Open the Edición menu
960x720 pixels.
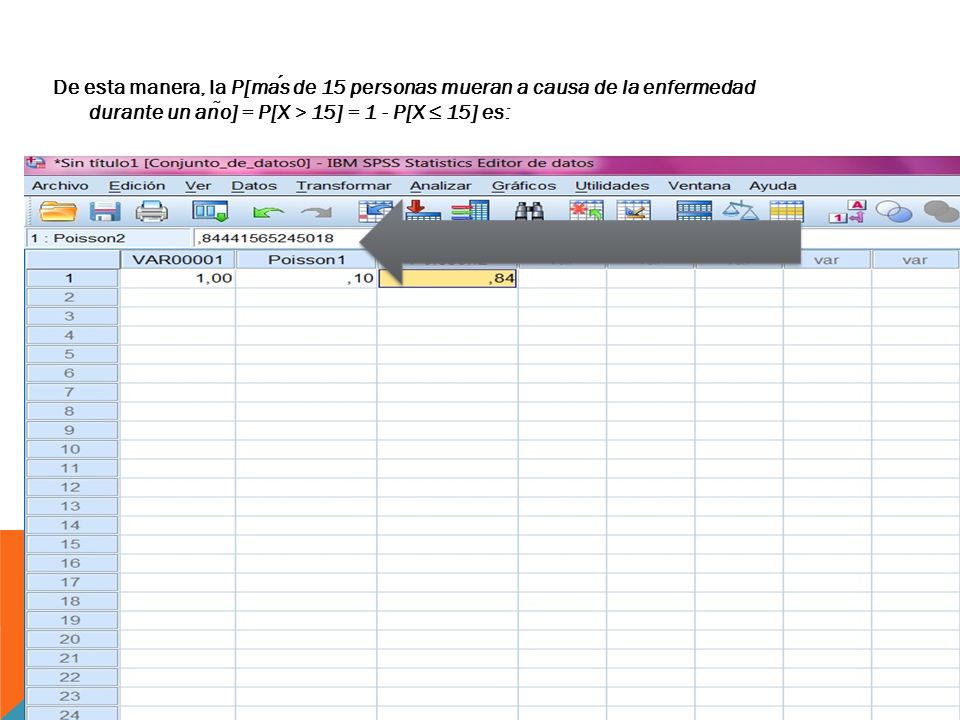[x=137, y=186]
